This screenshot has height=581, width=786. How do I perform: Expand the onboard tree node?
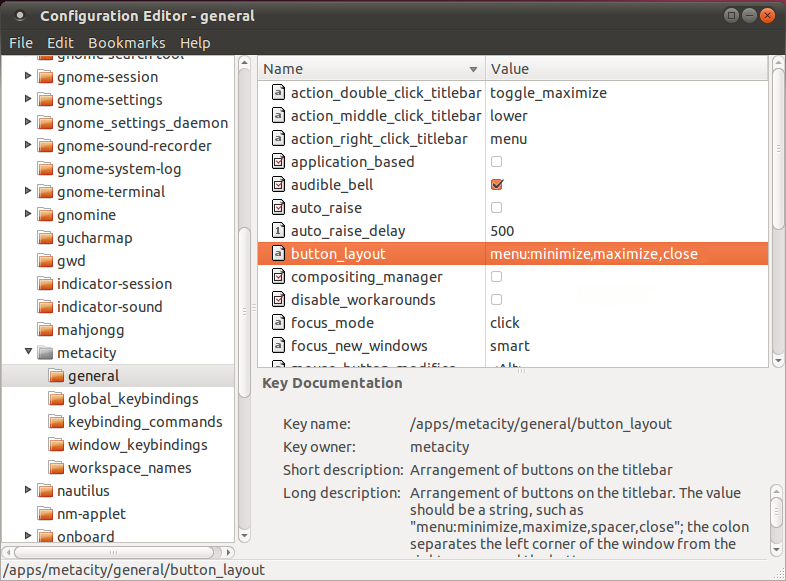click(28, 535)
